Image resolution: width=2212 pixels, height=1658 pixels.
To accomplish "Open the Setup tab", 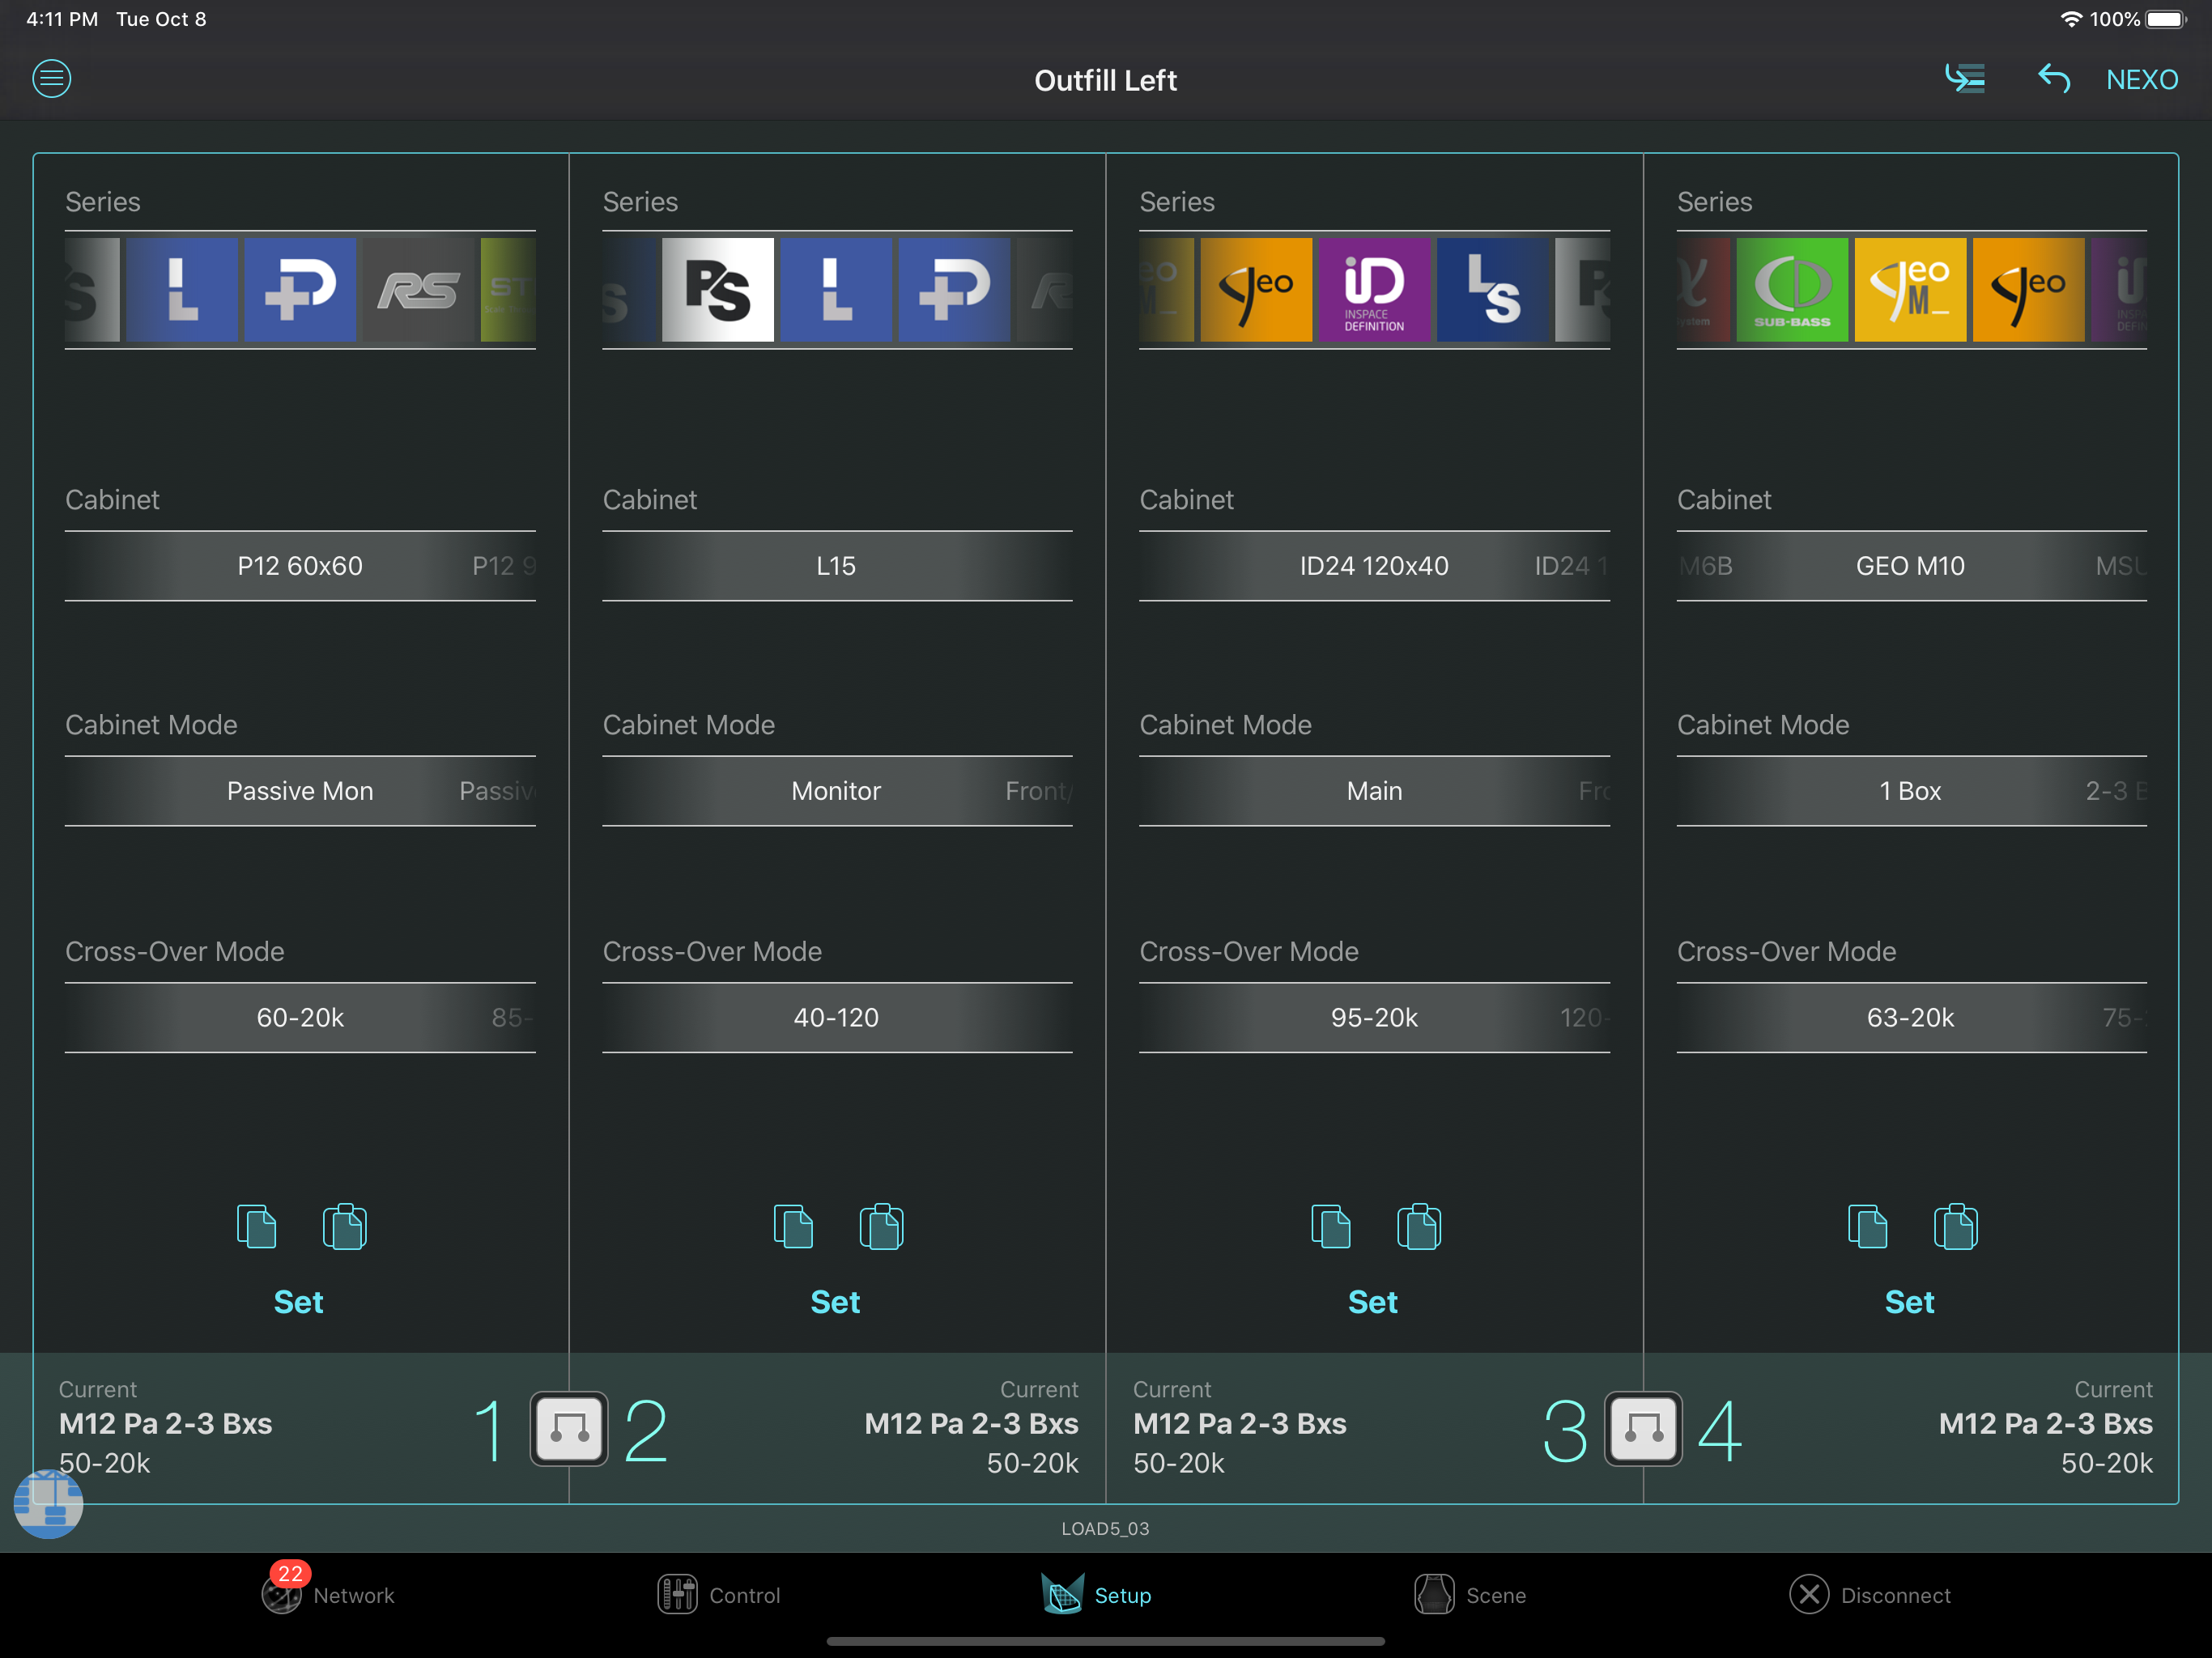I will 1097,1594.
